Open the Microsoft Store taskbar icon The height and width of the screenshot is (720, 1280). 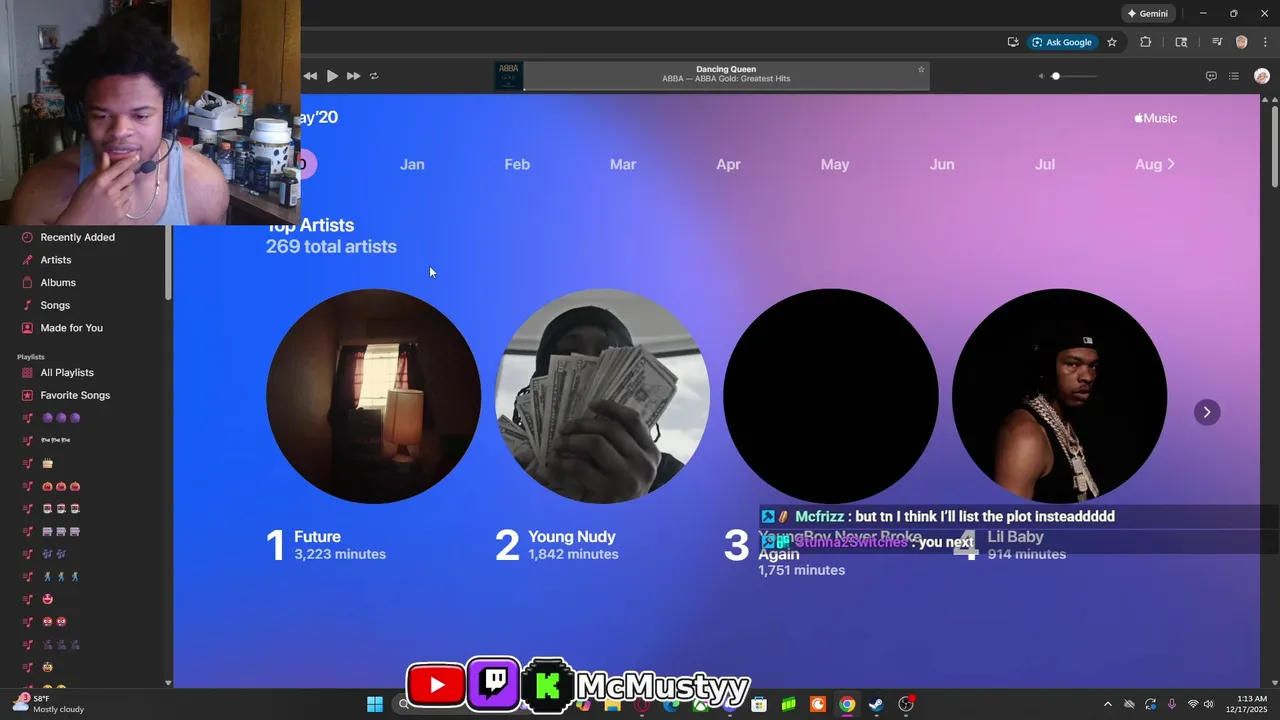(759, 704)
